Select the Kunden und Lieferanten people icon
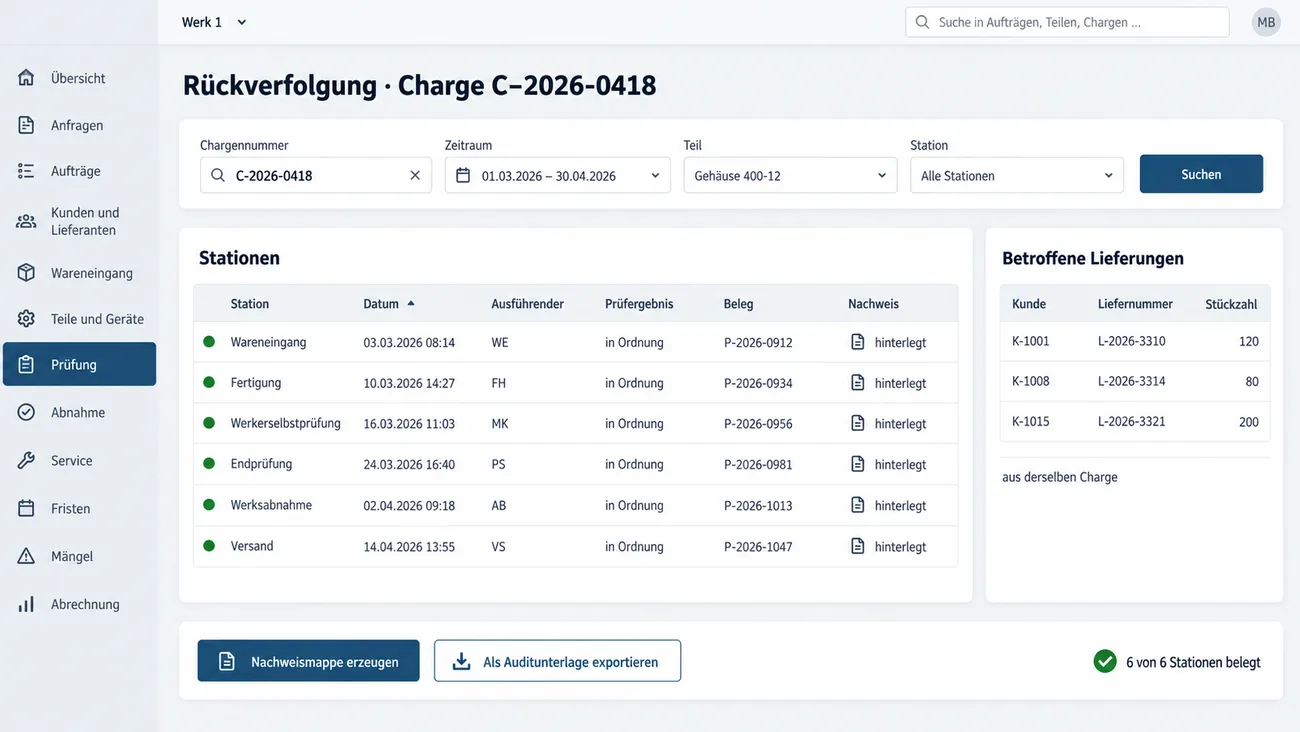Image resolution: width=1300 pixels, height=732 pixels. [26, 221]
